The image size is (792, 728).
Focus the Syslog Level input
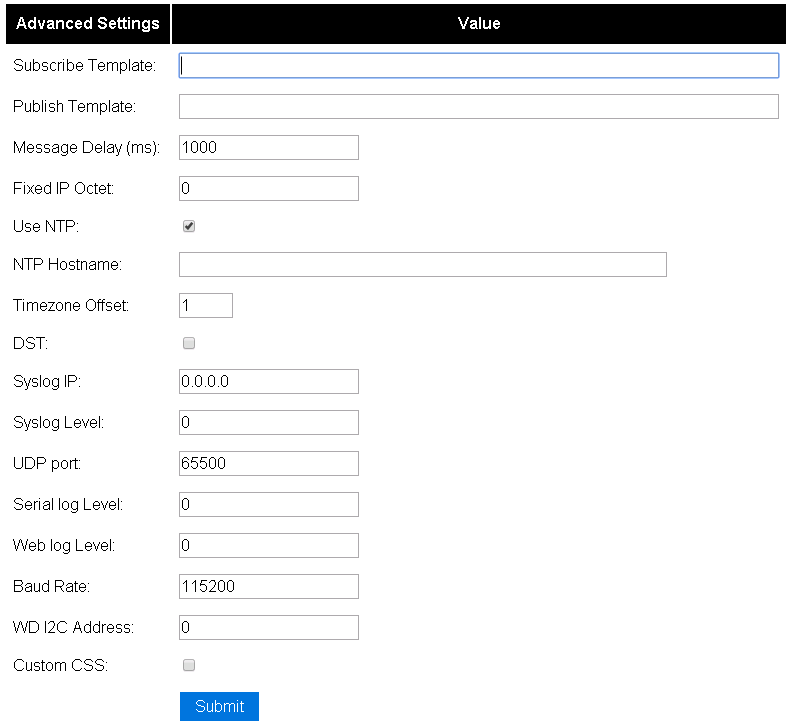[269, 422]
